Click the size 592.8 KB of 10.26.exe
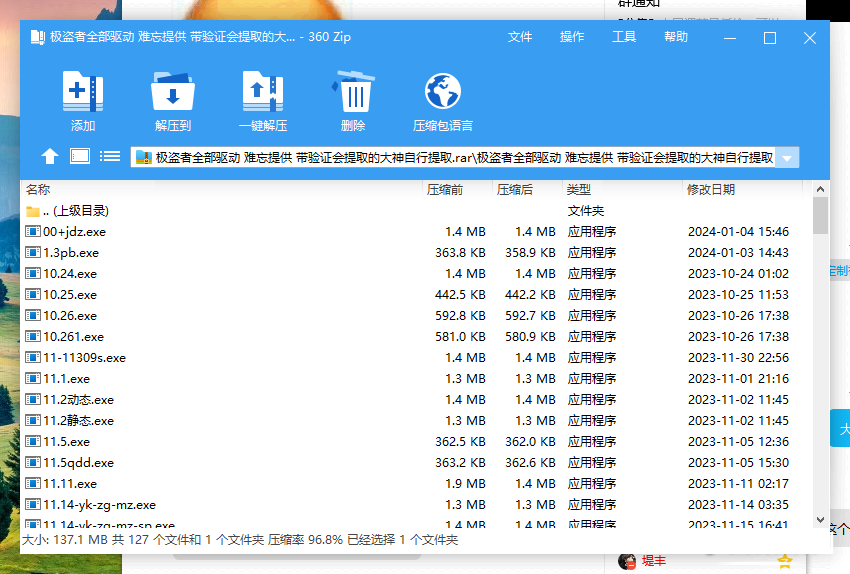The height and width of the screenshot is (574, 850). 460,316
